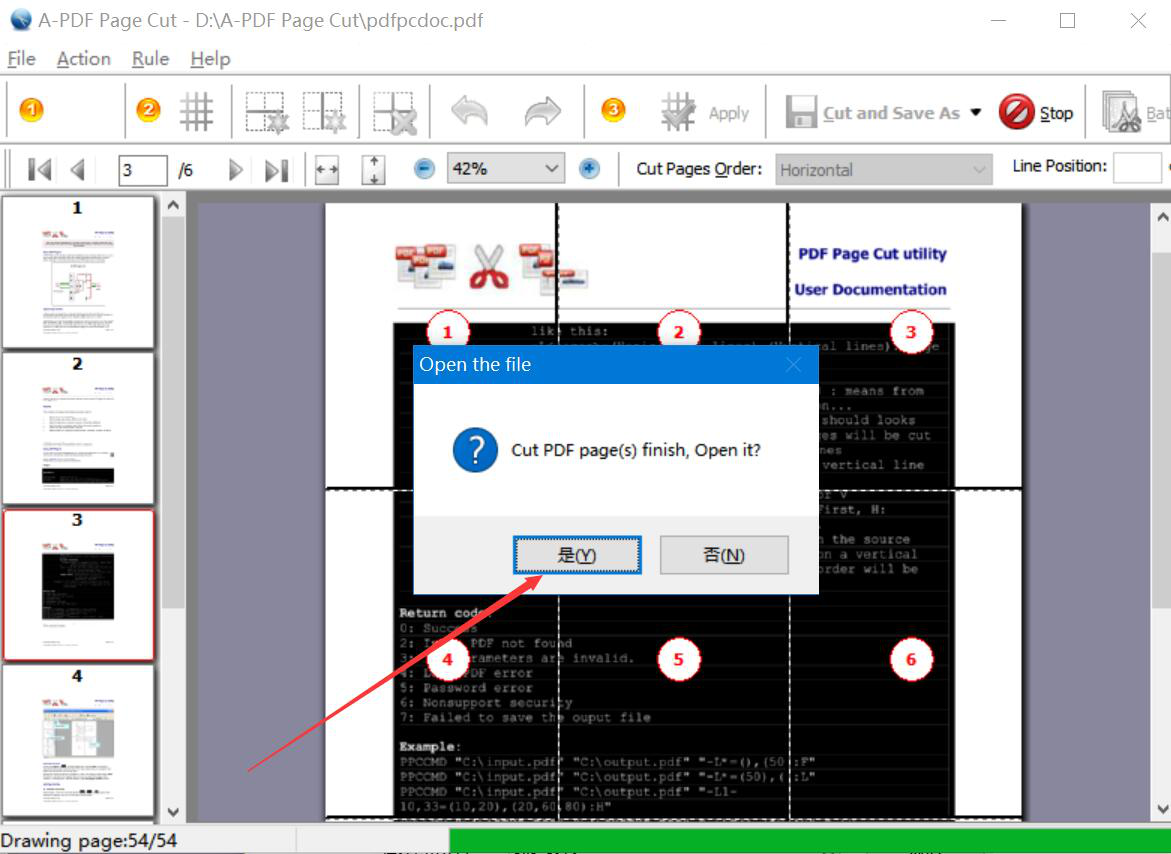Close the Open the file dialog
This screenshot has width=1171, height=854.
pyautogui.click(x=793, y=364)
